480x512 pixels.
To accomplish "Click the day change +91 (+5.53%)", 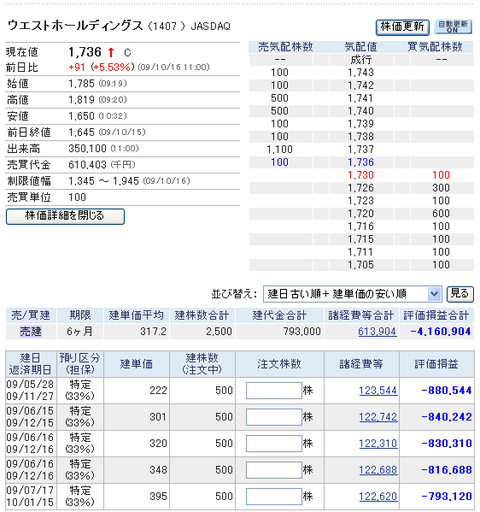I will pyautogui.click(x=101, y=67).
